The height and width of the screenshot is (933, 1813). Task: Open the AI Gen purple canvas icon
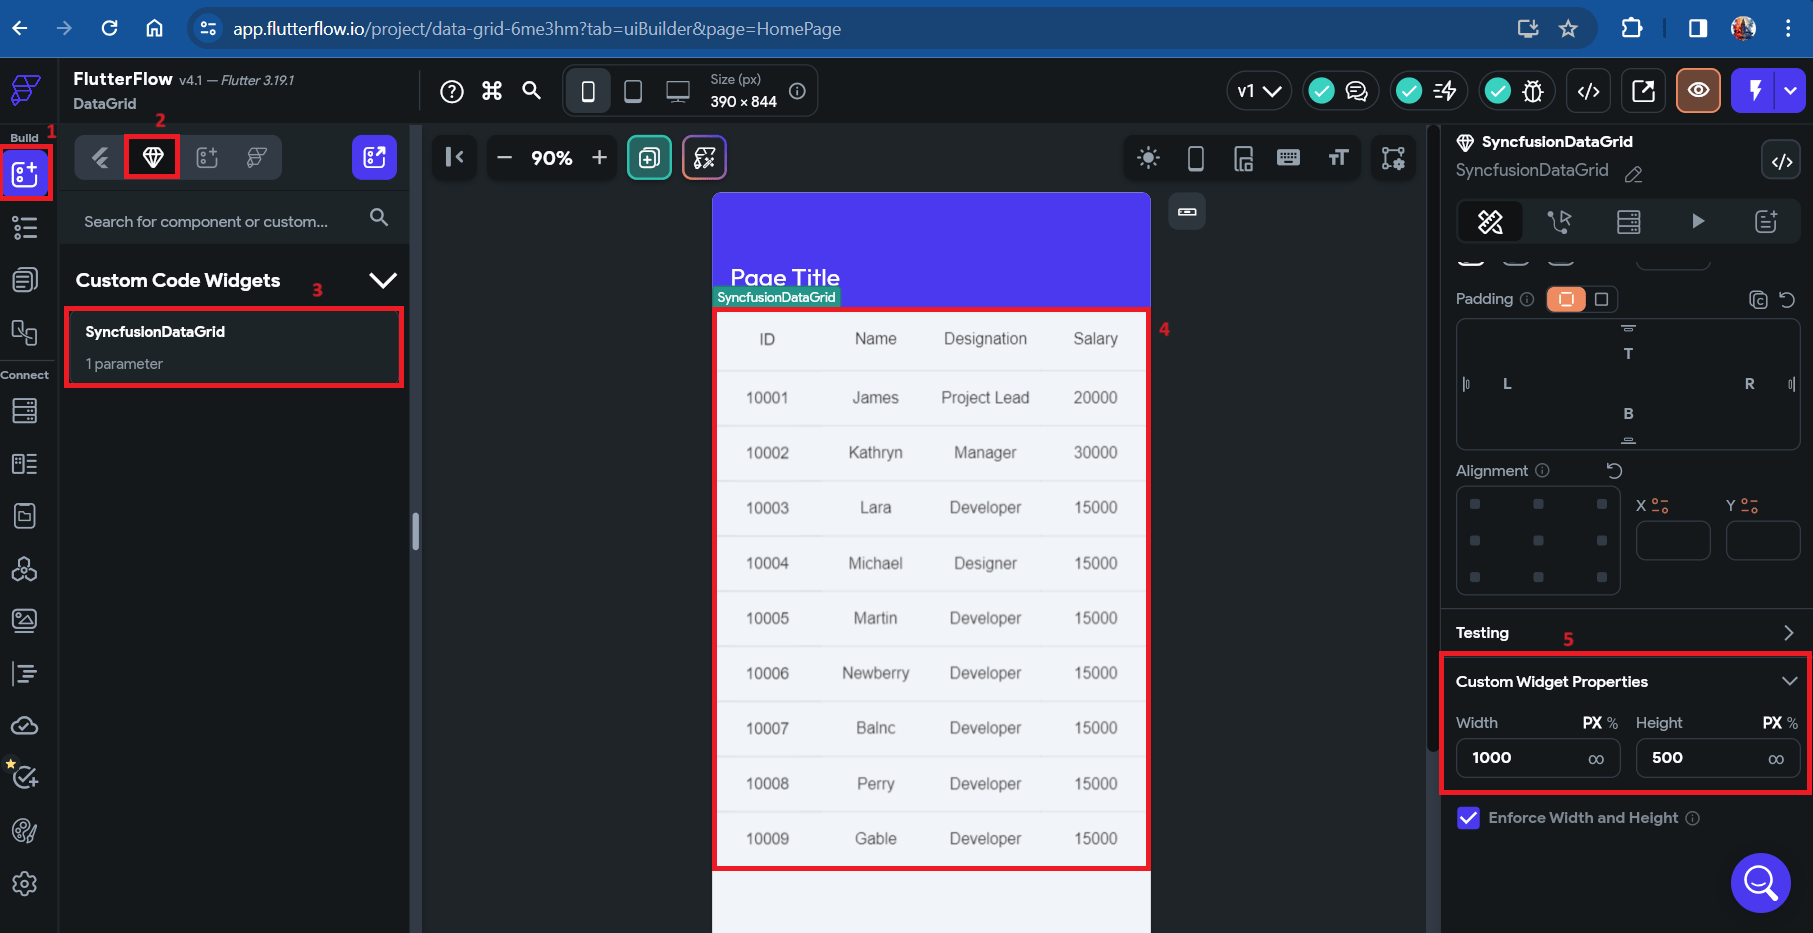coord(704,157)
